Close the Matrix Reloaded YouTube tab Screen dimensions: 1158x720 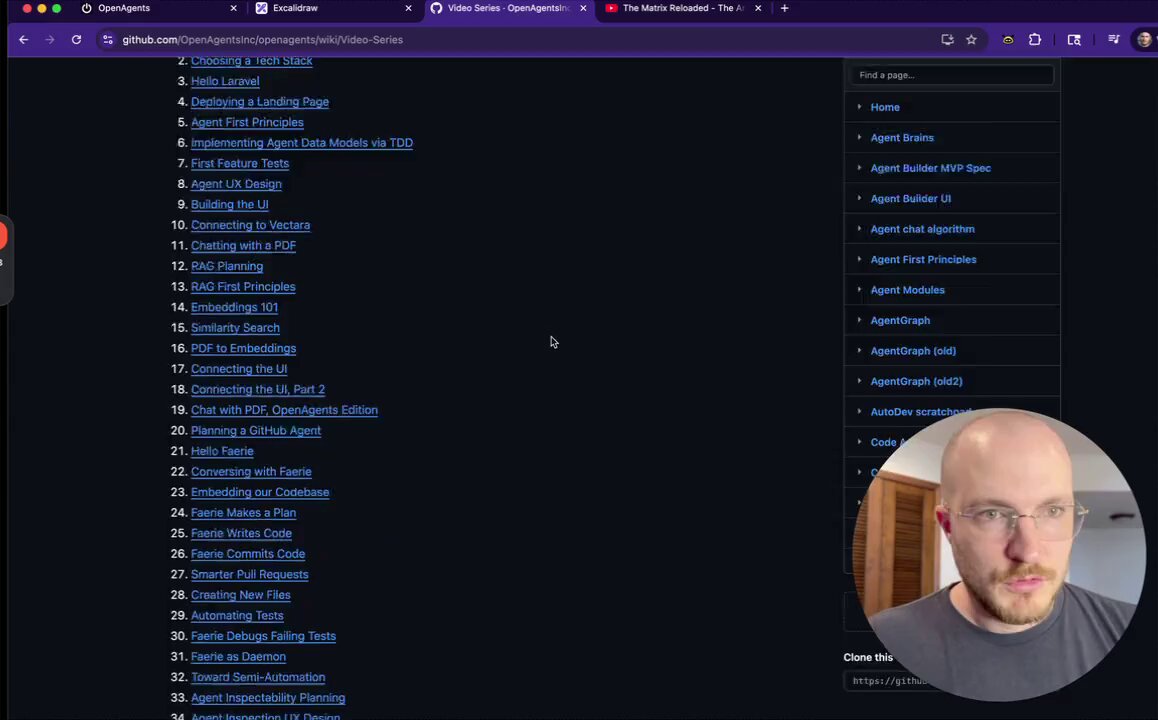pyautogui.click(x=758, y=8)
